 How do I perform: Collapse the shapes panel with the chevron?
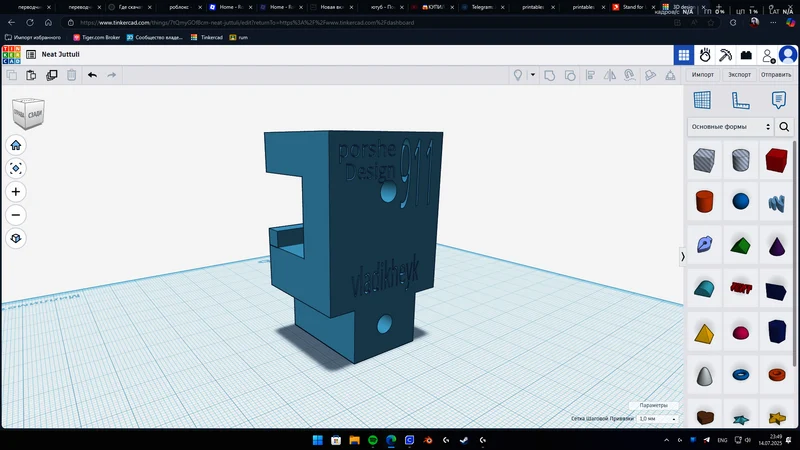[x=683, y=257]
